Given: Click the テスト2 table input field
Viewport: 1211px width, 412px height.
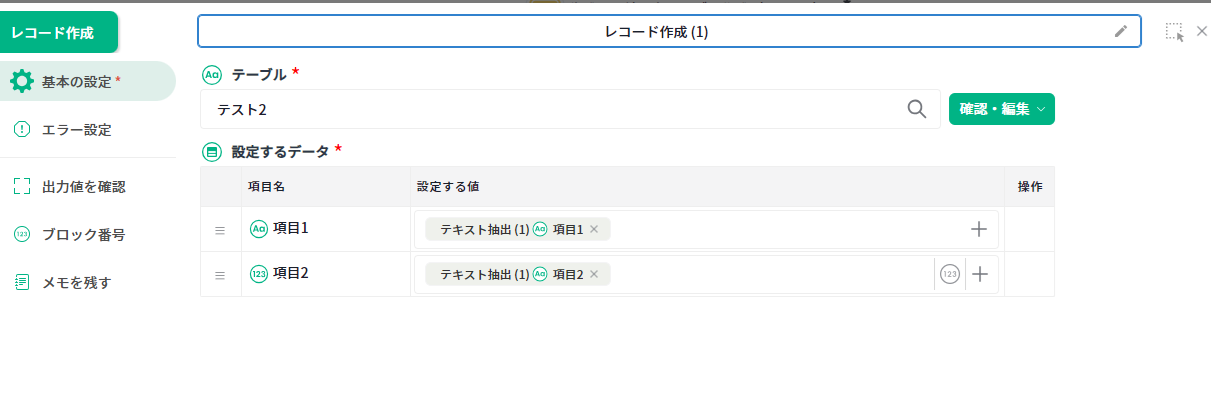Looking at the screenshot, I should pyautogui.click(x=550, y=109).
